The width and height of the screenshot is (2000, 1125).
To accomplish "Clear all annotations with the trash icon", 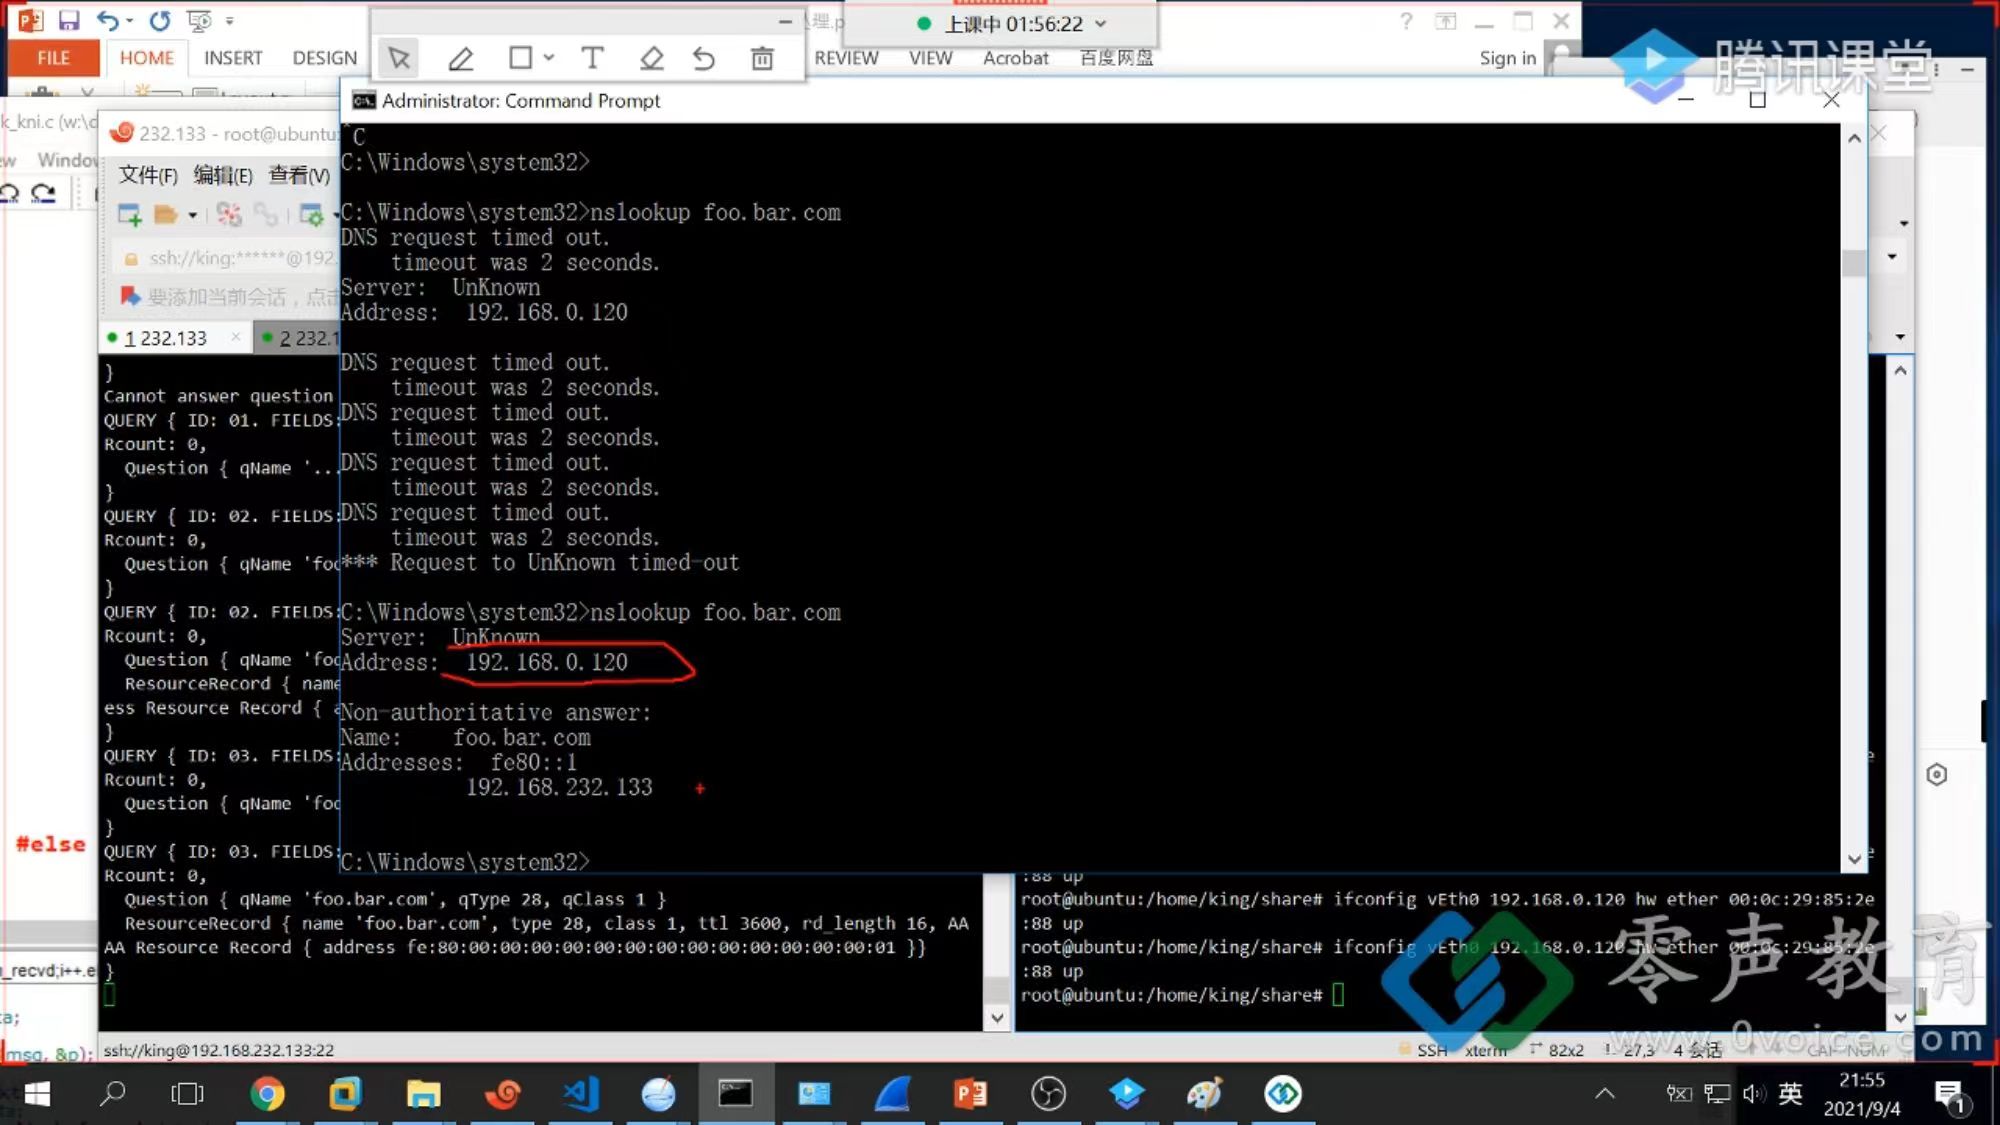I will click(x=761, y=58).
